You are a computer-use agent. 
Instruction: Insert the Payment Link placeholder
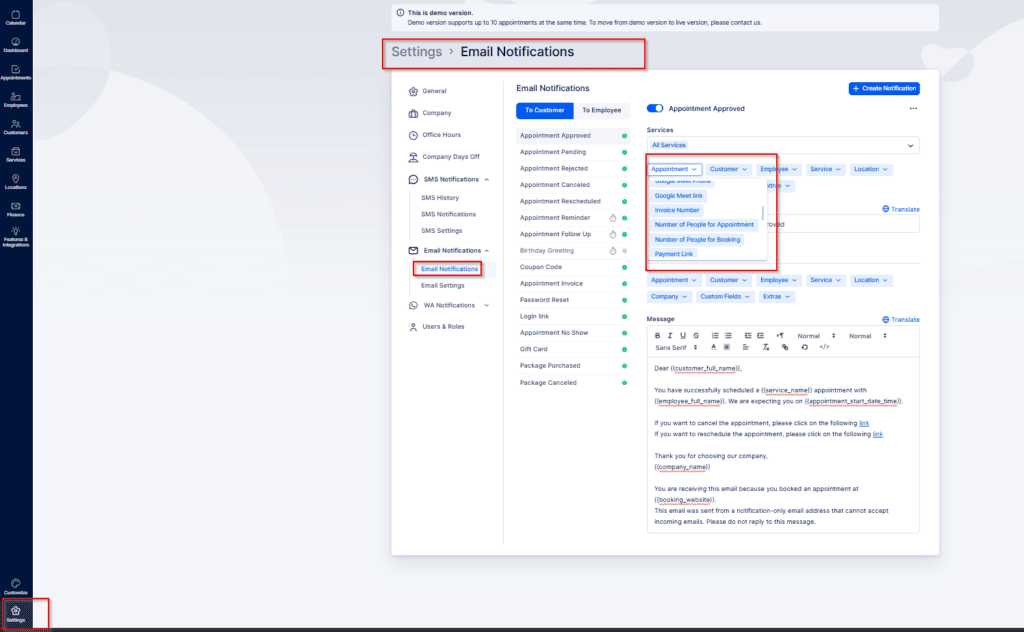click(674, 254)
